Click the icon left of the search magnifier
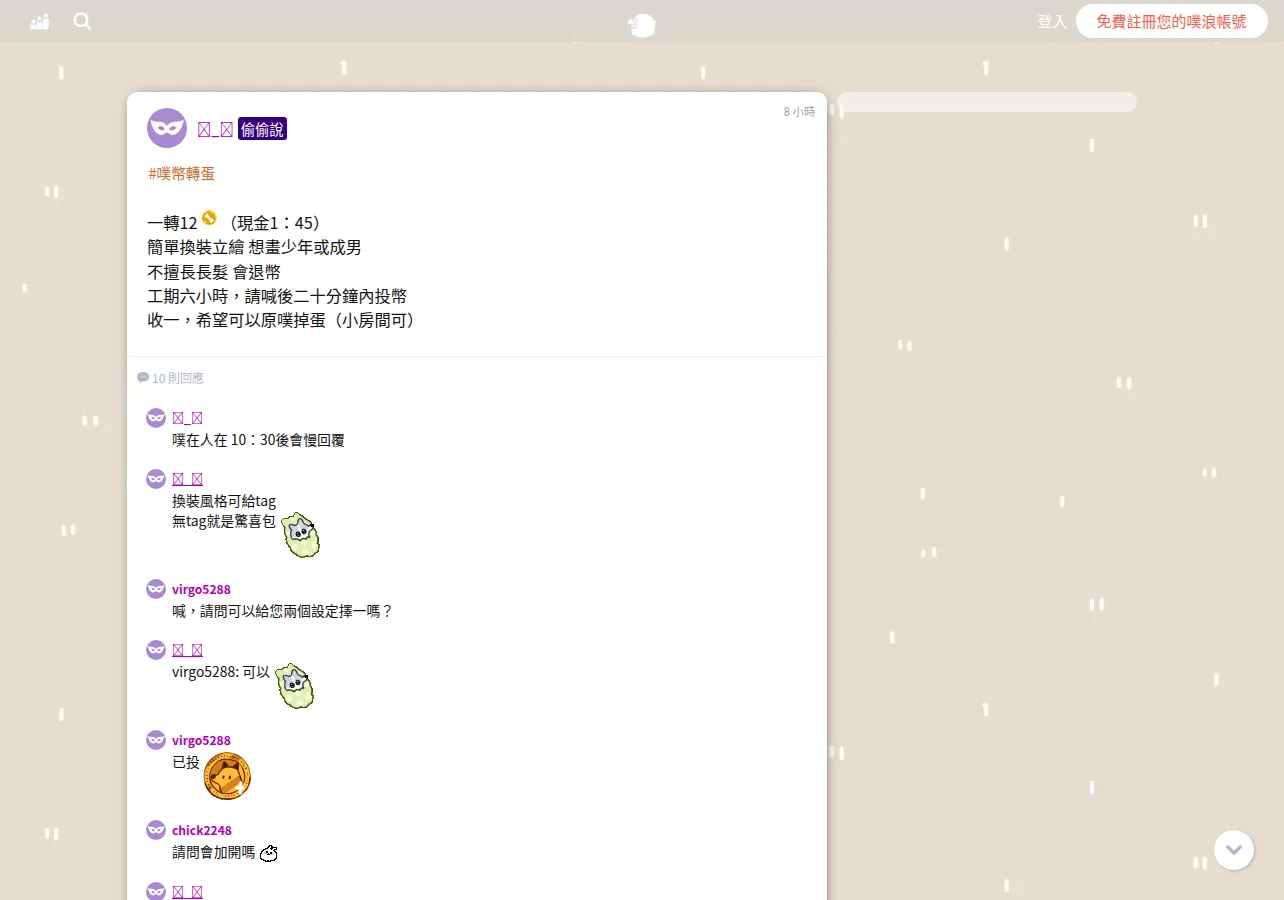 (40, 21)
